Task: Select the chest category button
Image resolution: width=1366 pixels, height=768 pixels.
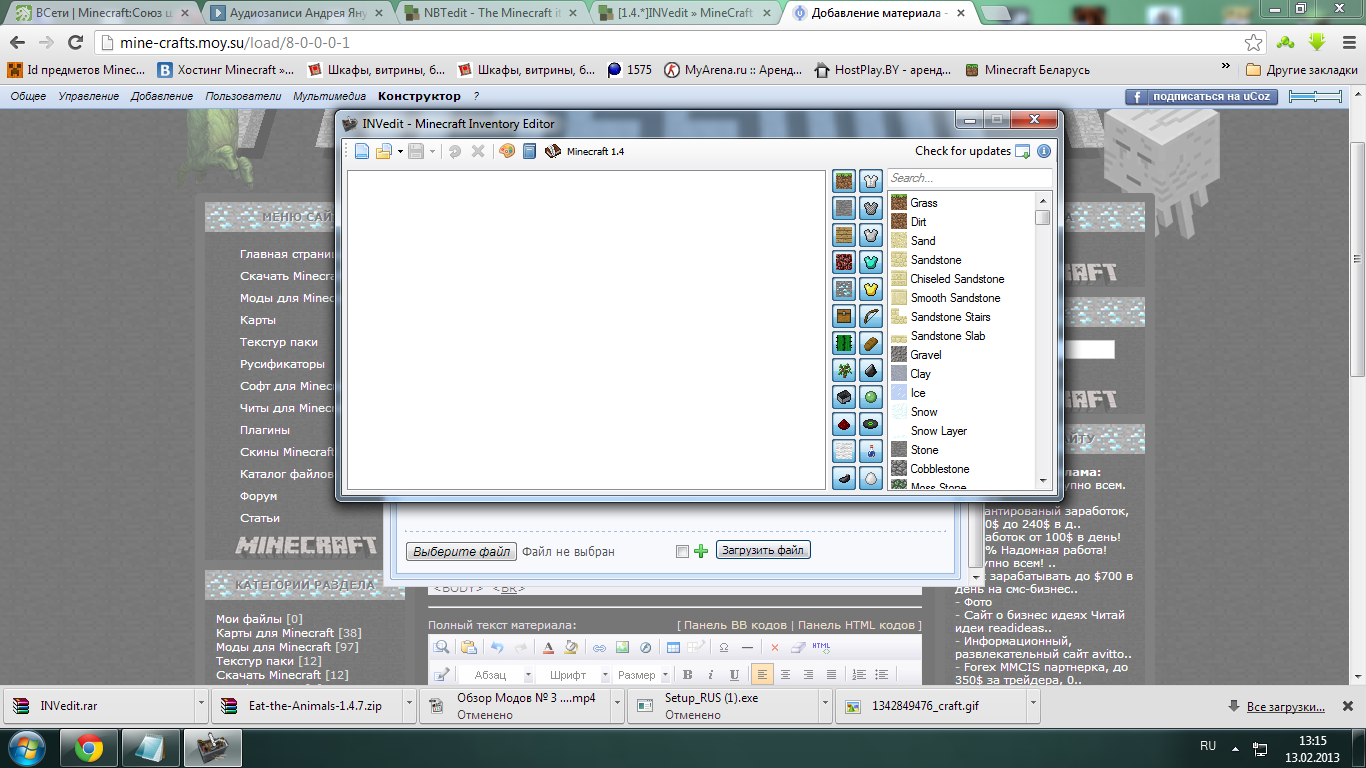Action: point(844,316)
